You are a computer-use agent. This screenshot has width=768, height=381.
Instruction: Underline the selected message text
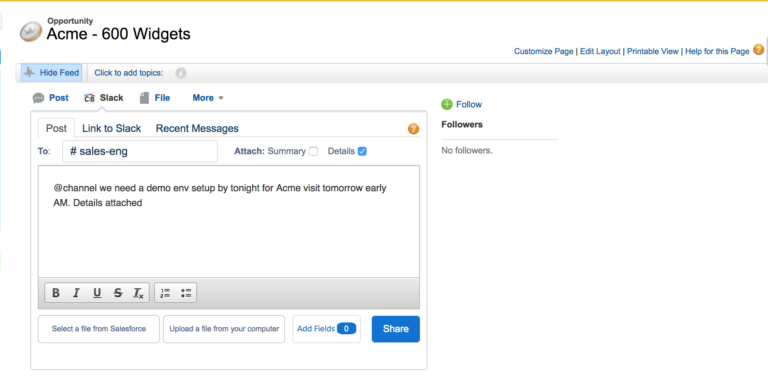[97, 293]
